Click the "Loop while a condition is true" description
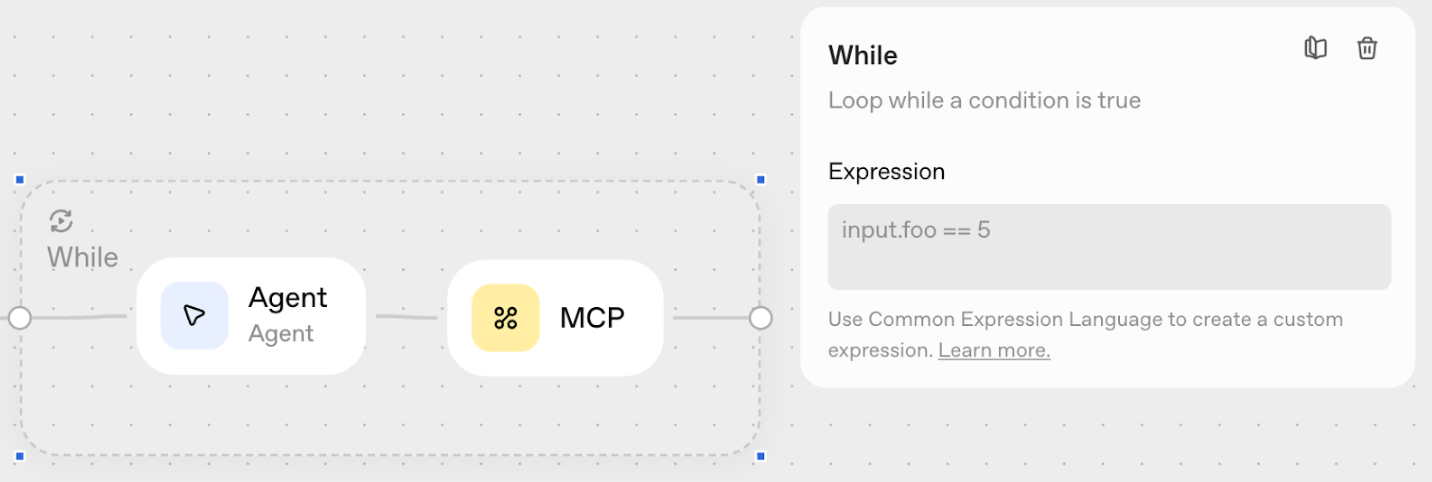The image size is (1432, 482). 984,100
